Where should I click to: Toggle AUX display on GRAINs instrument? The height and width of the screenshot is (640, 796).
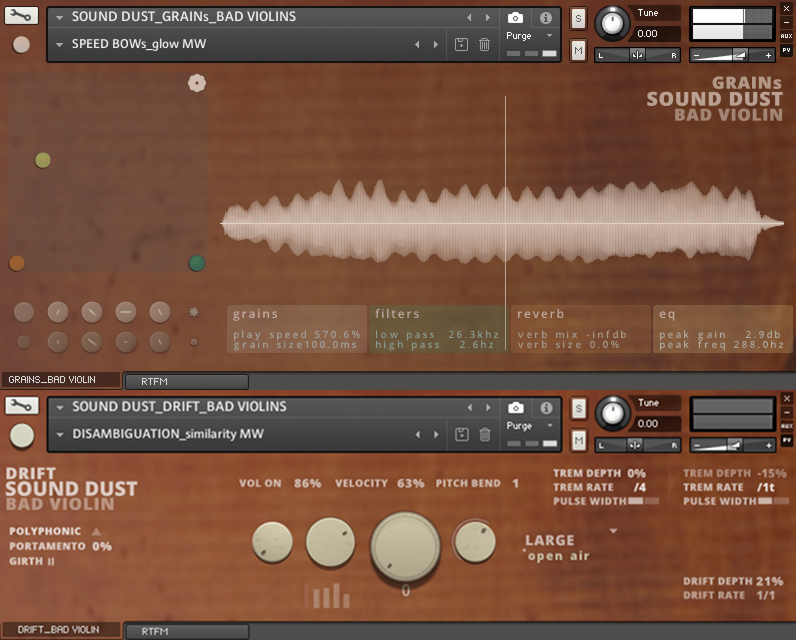(786, 36)
